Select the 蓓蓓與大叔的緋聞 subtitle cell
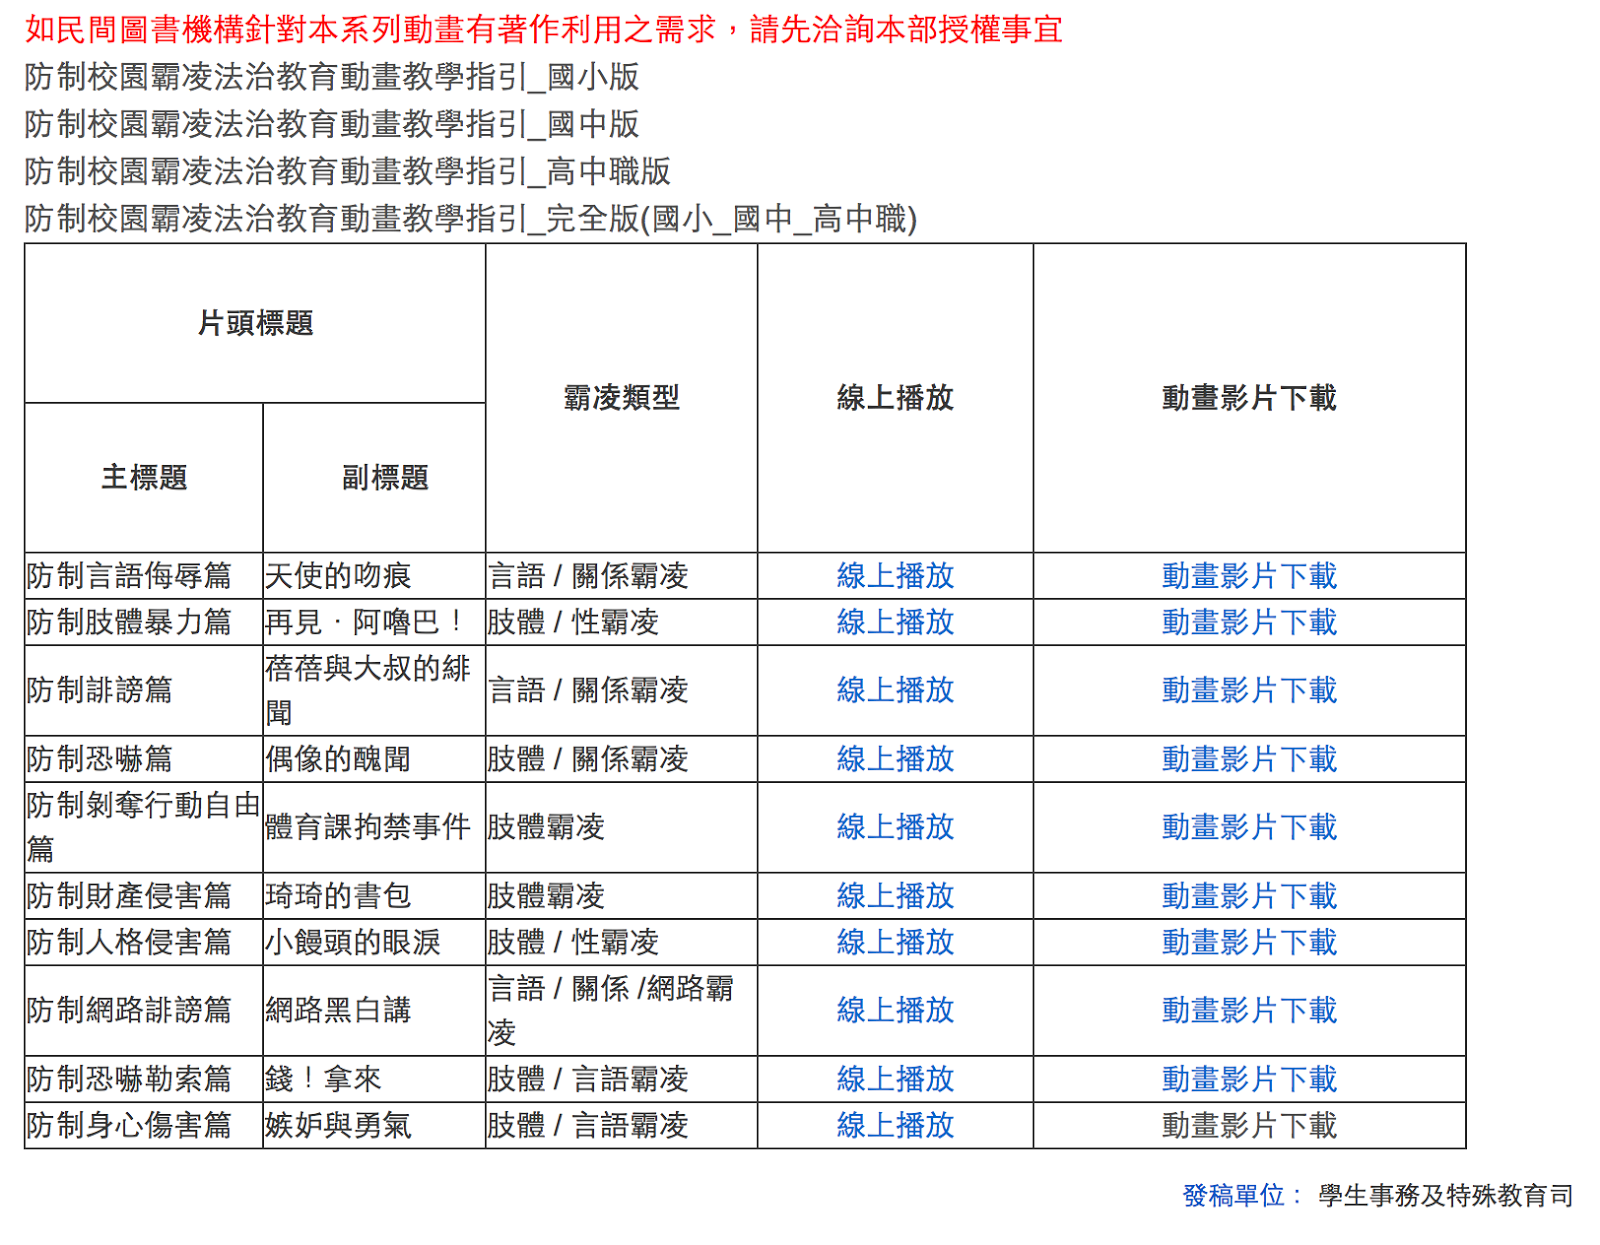The image size is (1600, 1245). [374, 690]
